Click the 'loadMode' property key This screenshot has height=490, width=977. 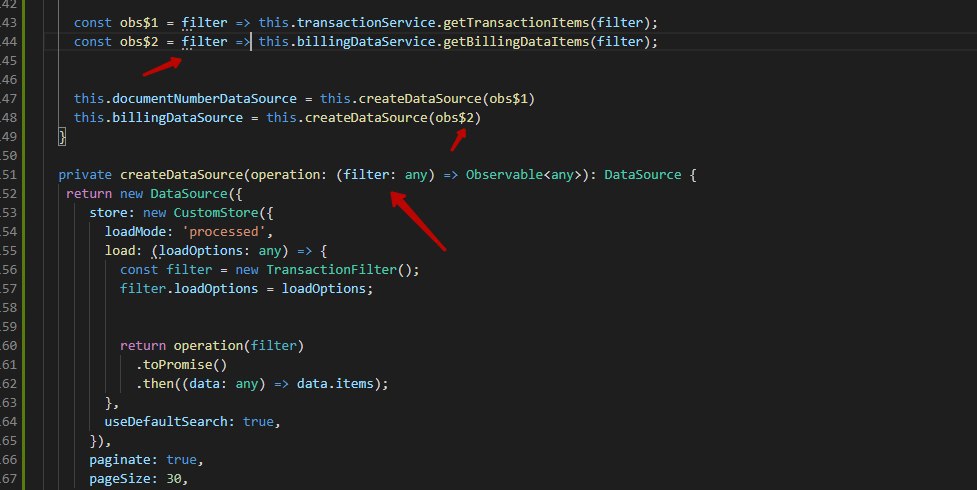[x=135, y=232]
